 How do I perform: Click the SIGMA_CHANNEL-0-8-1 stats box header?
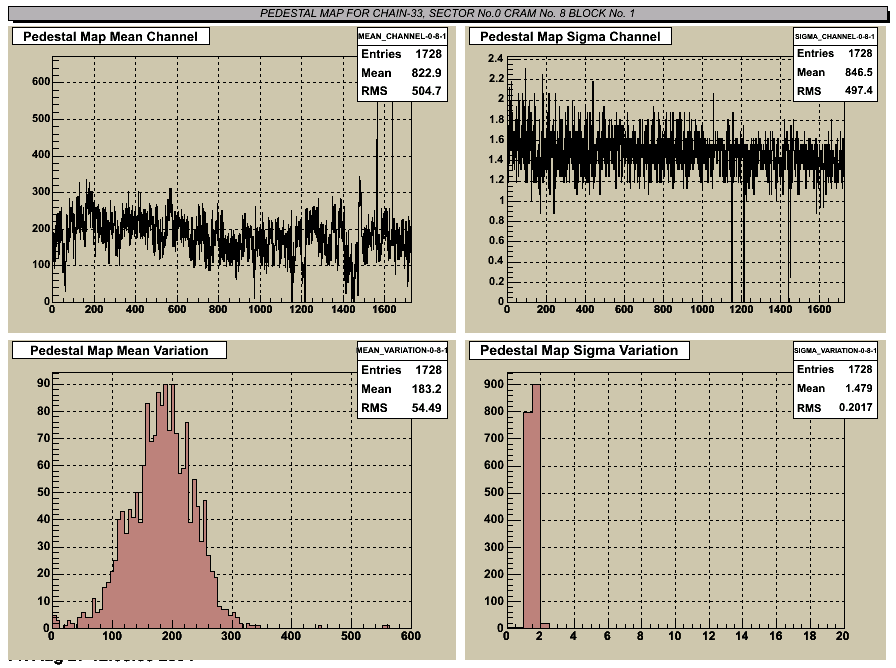point(835,36)
